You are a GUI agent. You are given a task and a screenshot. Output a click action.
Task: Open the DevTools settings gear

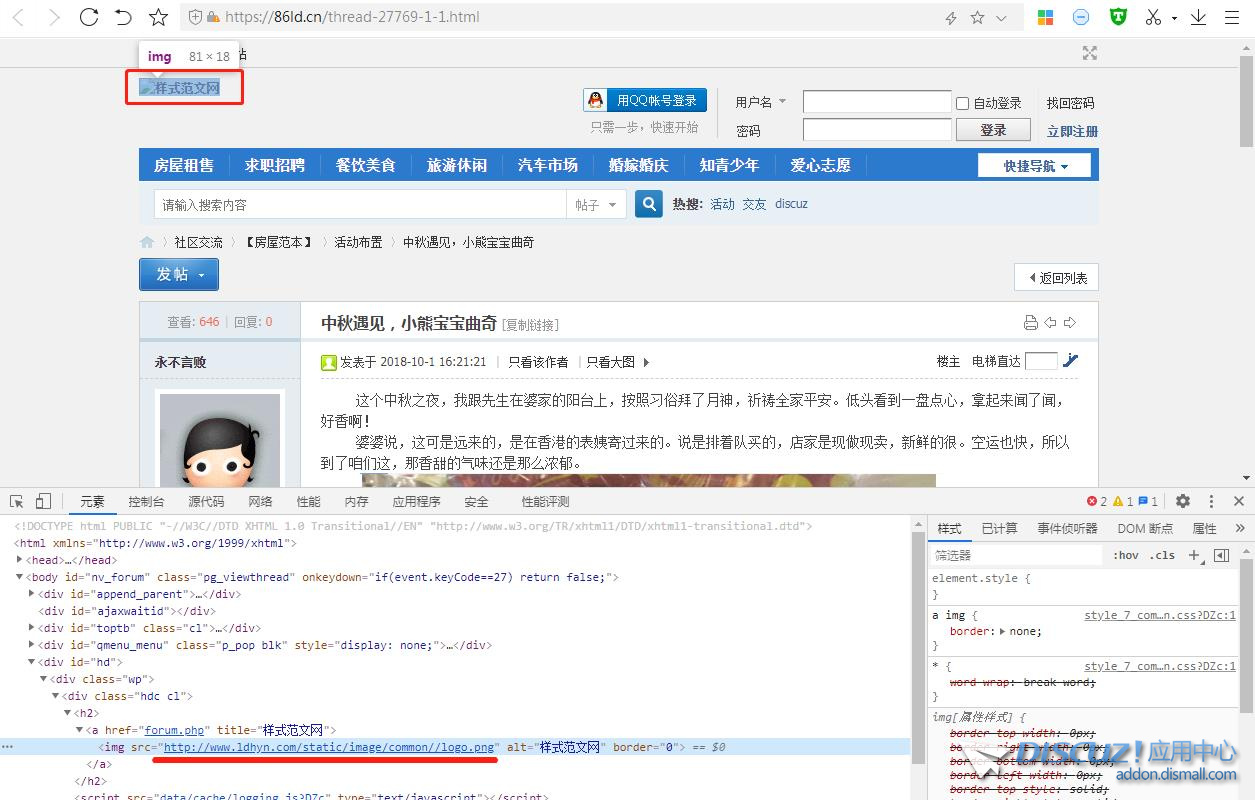pyautogui.click(x=1183, y=501)
